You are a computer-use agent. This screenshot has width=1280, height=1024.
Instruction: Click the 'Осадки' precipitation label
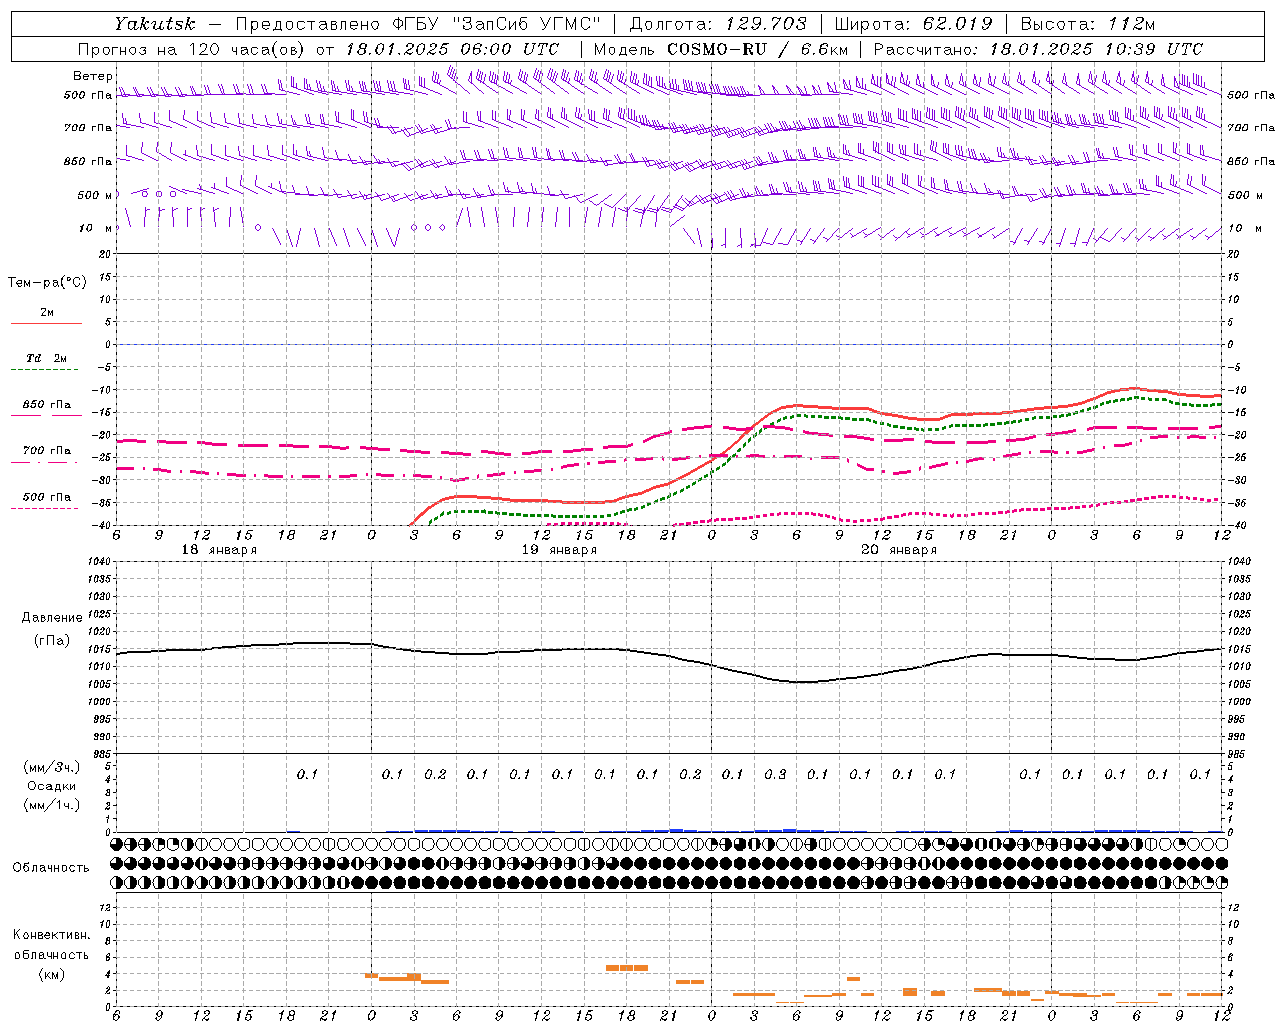(51, 787)
